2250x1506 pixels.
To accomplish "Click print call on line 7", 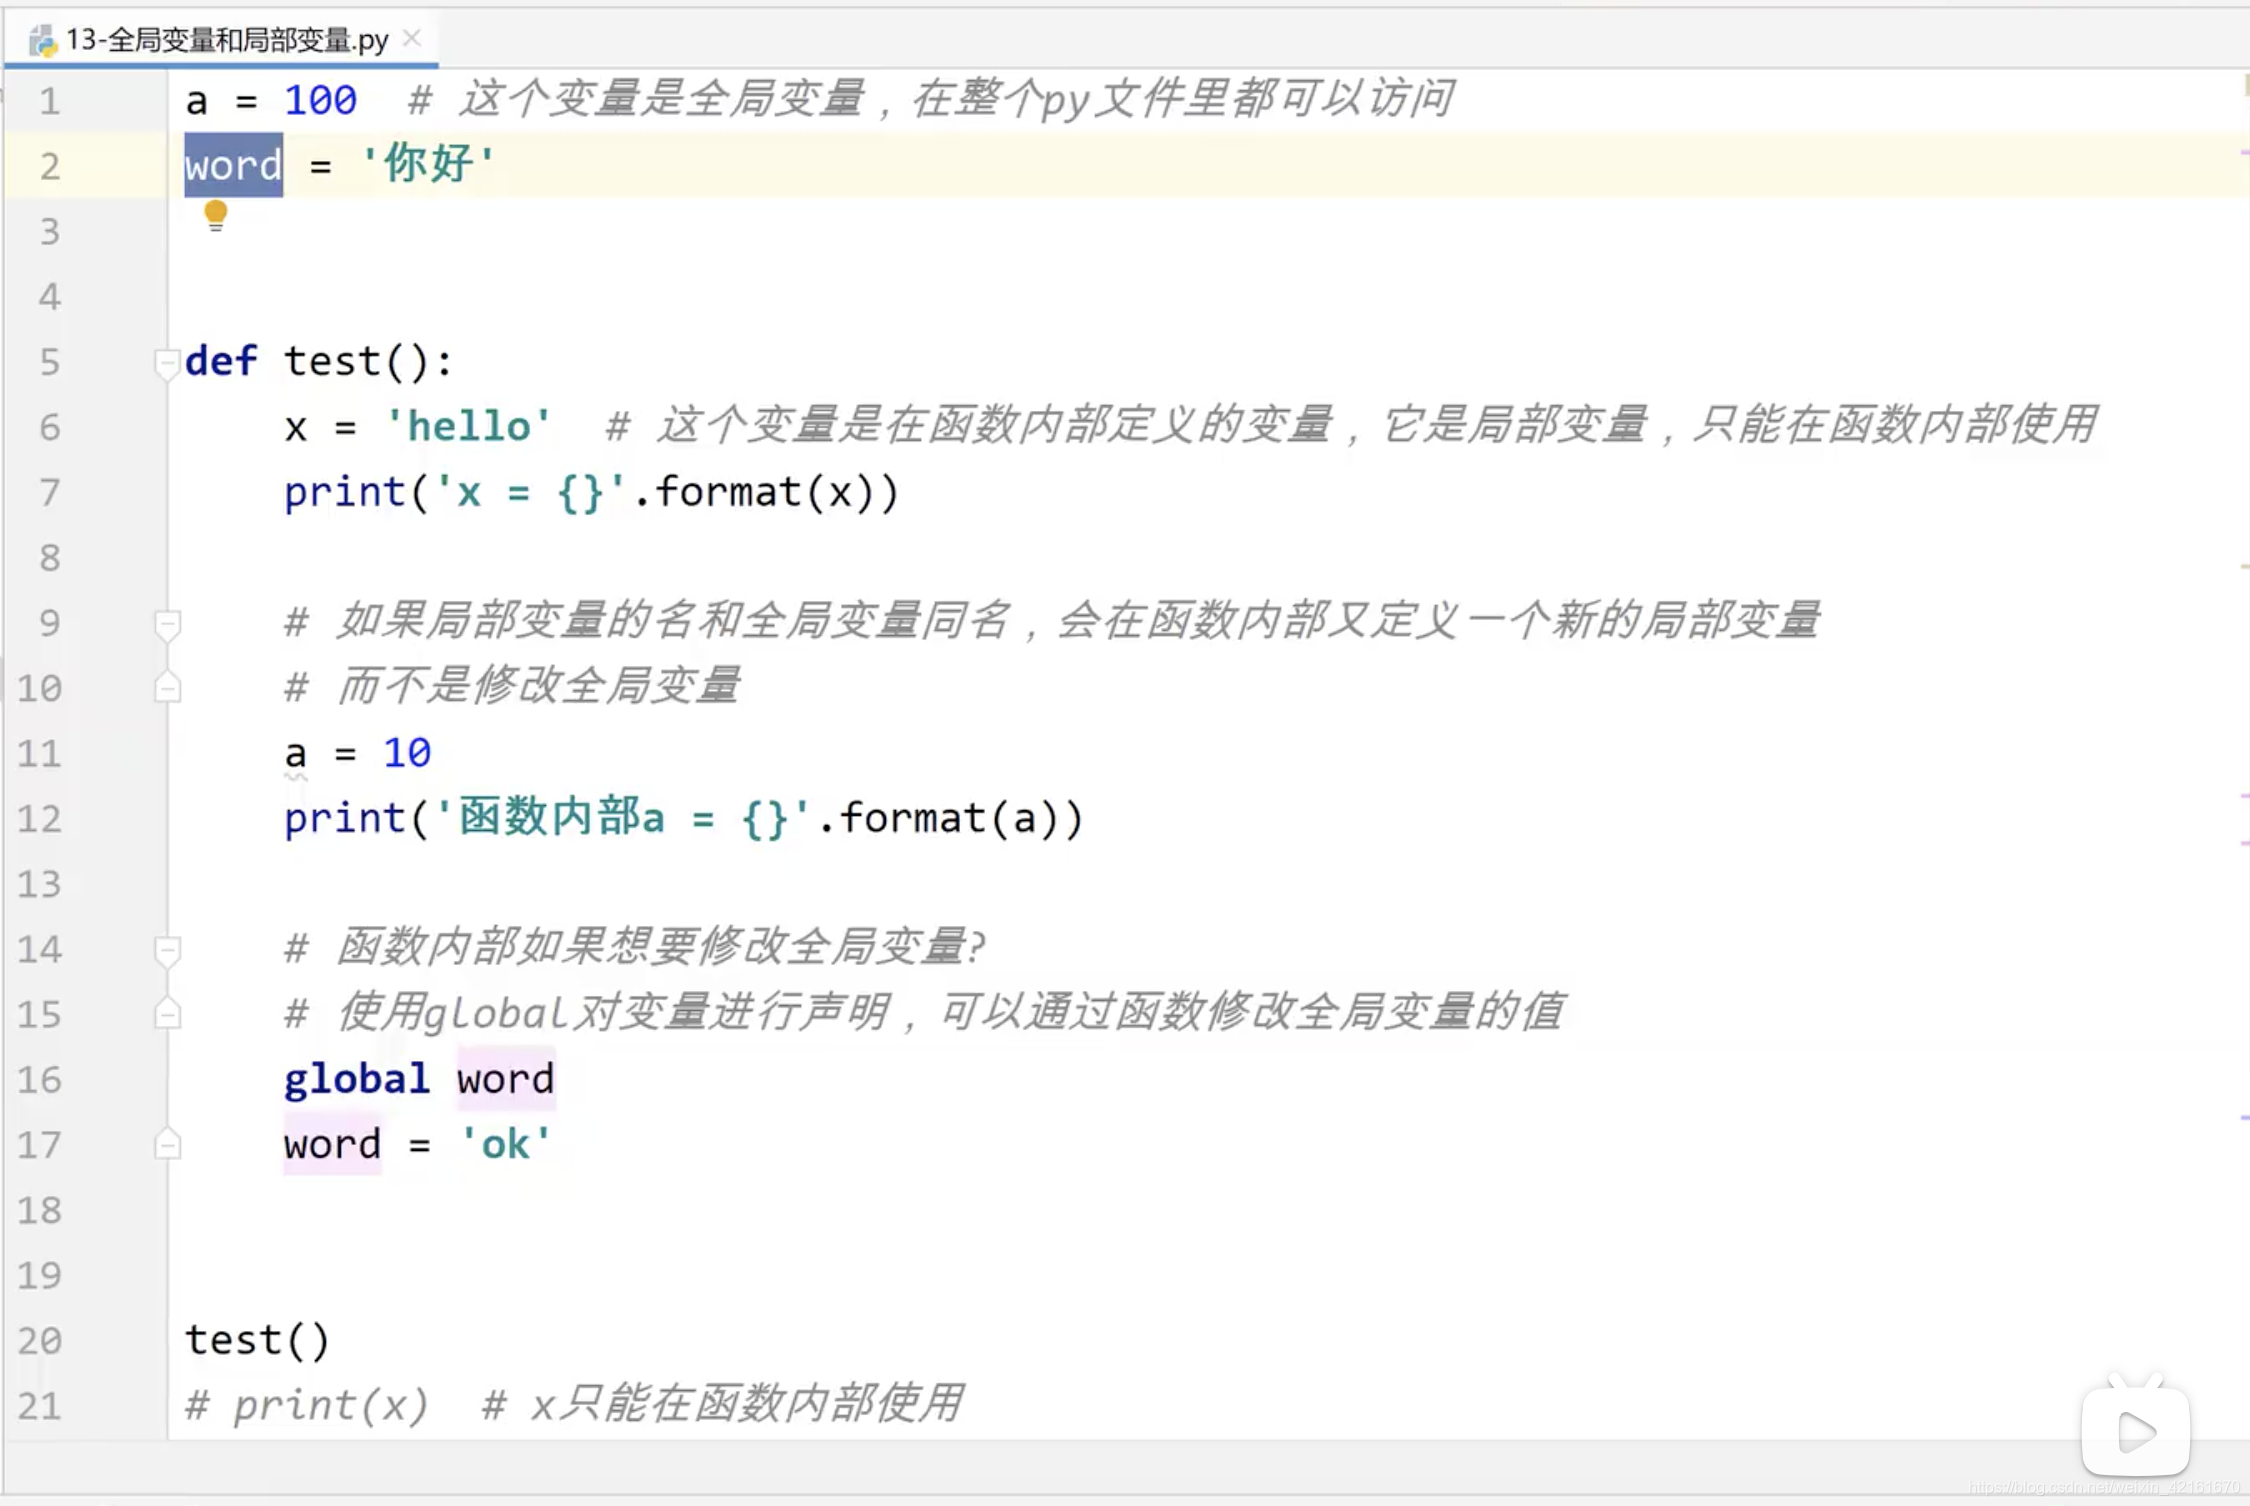I will pos(344,492).
